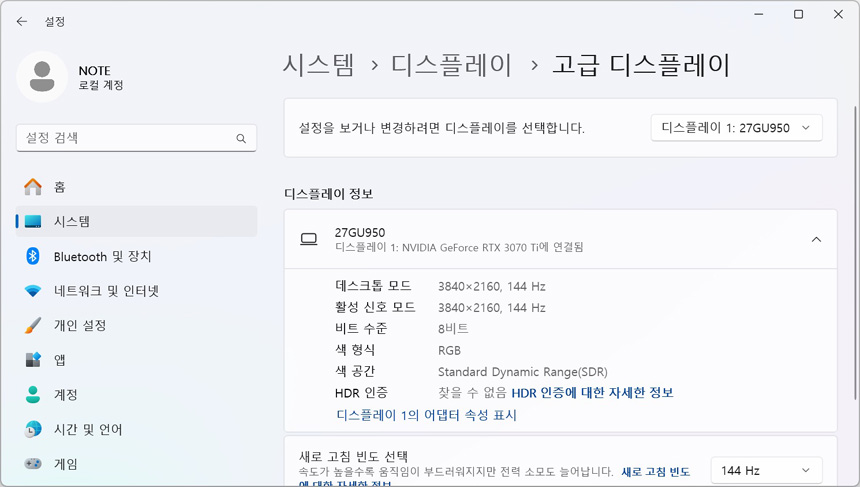Viewport: 860px width, 487px height.
Task: Click the search magnifier icon
Action: (241, 139)
